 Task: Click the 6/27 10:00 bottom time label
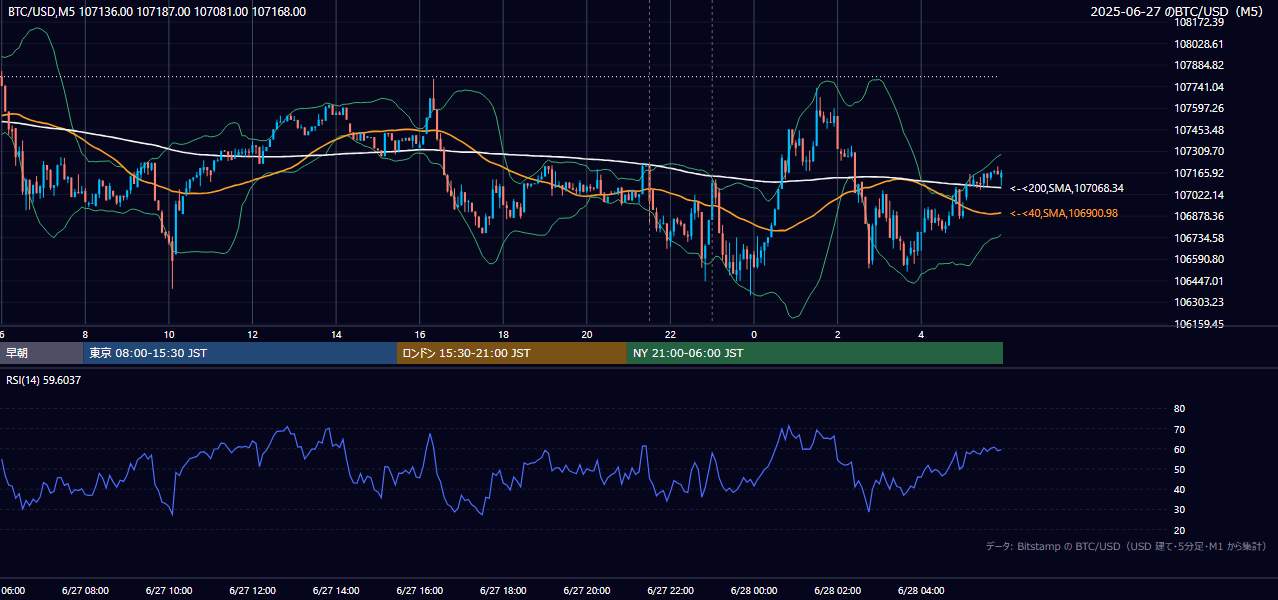[168, 591]
